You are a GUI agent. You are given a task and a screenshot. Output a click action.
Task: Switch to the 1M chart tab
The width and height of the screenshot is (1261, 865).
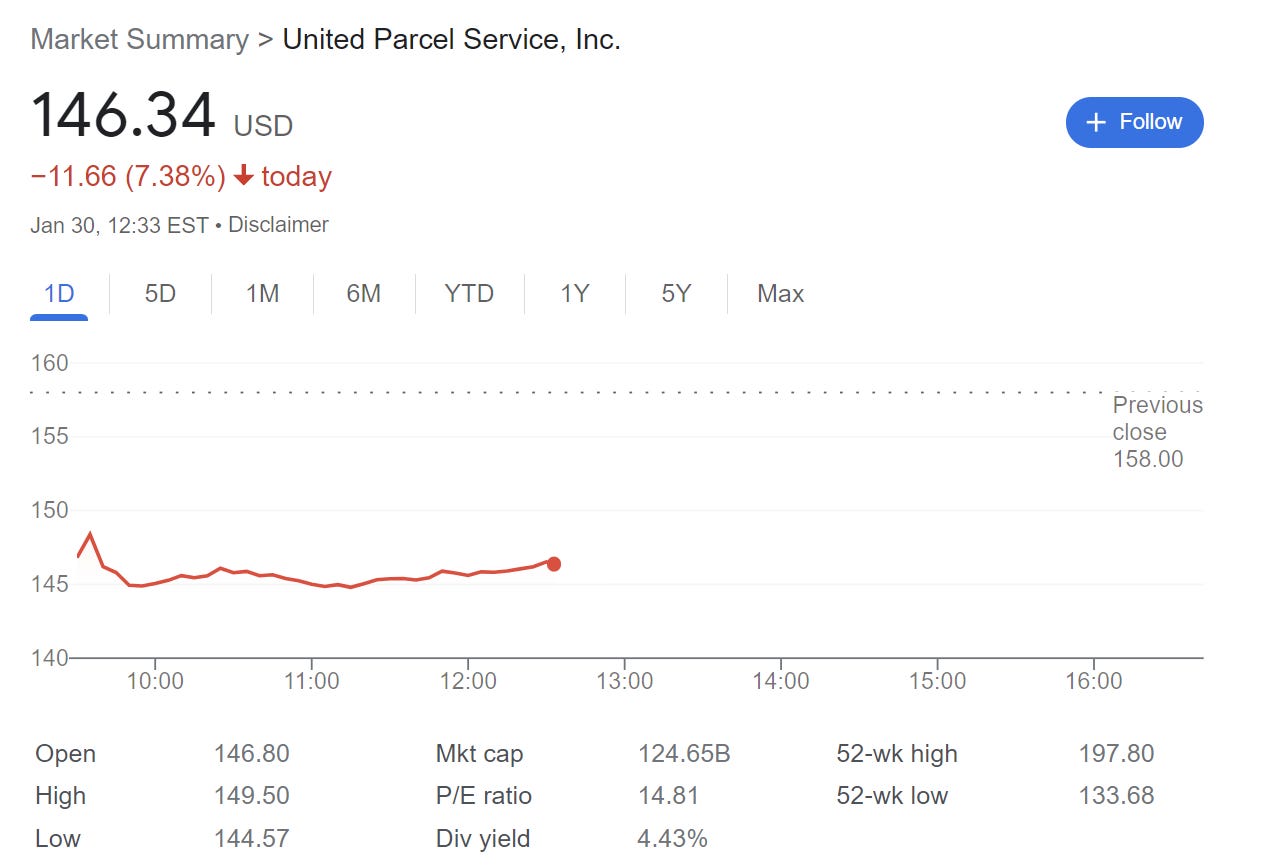coord(262,294)
